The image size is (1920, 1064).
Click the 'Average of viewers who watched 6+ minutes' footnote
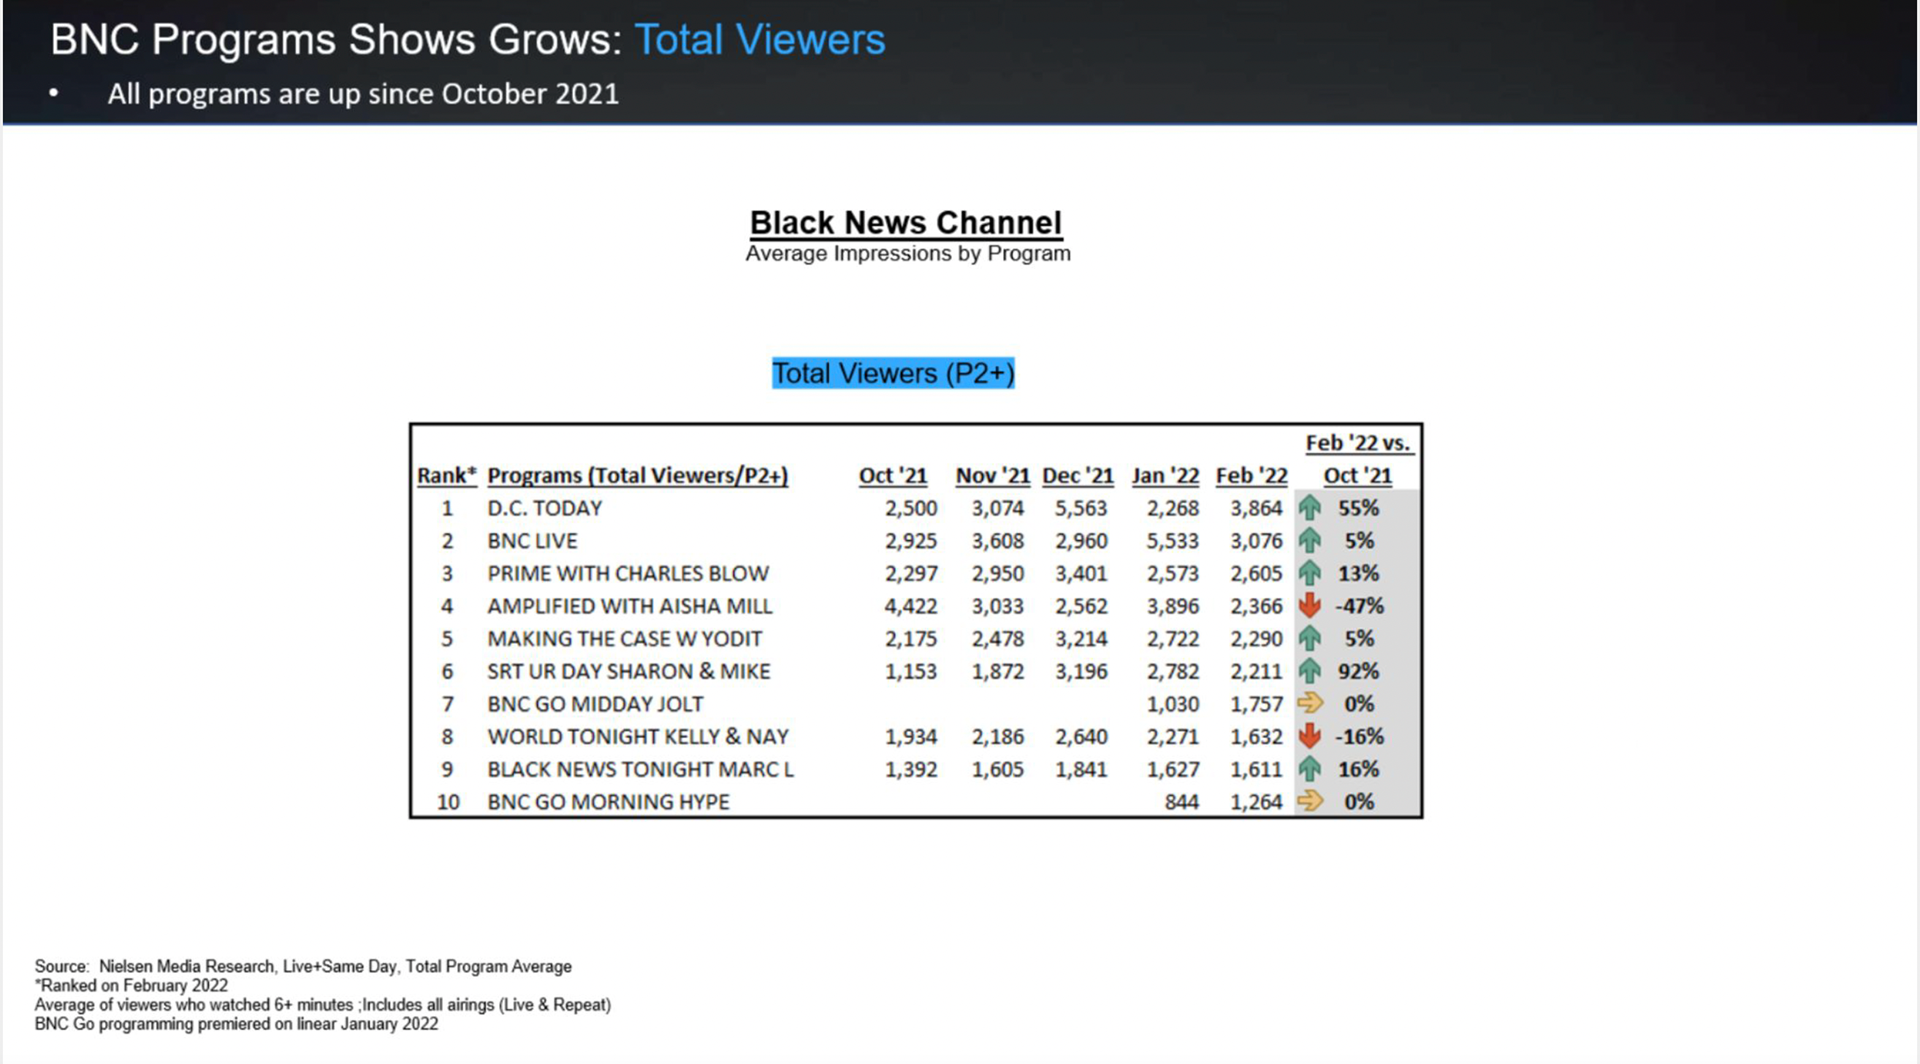323,1005
